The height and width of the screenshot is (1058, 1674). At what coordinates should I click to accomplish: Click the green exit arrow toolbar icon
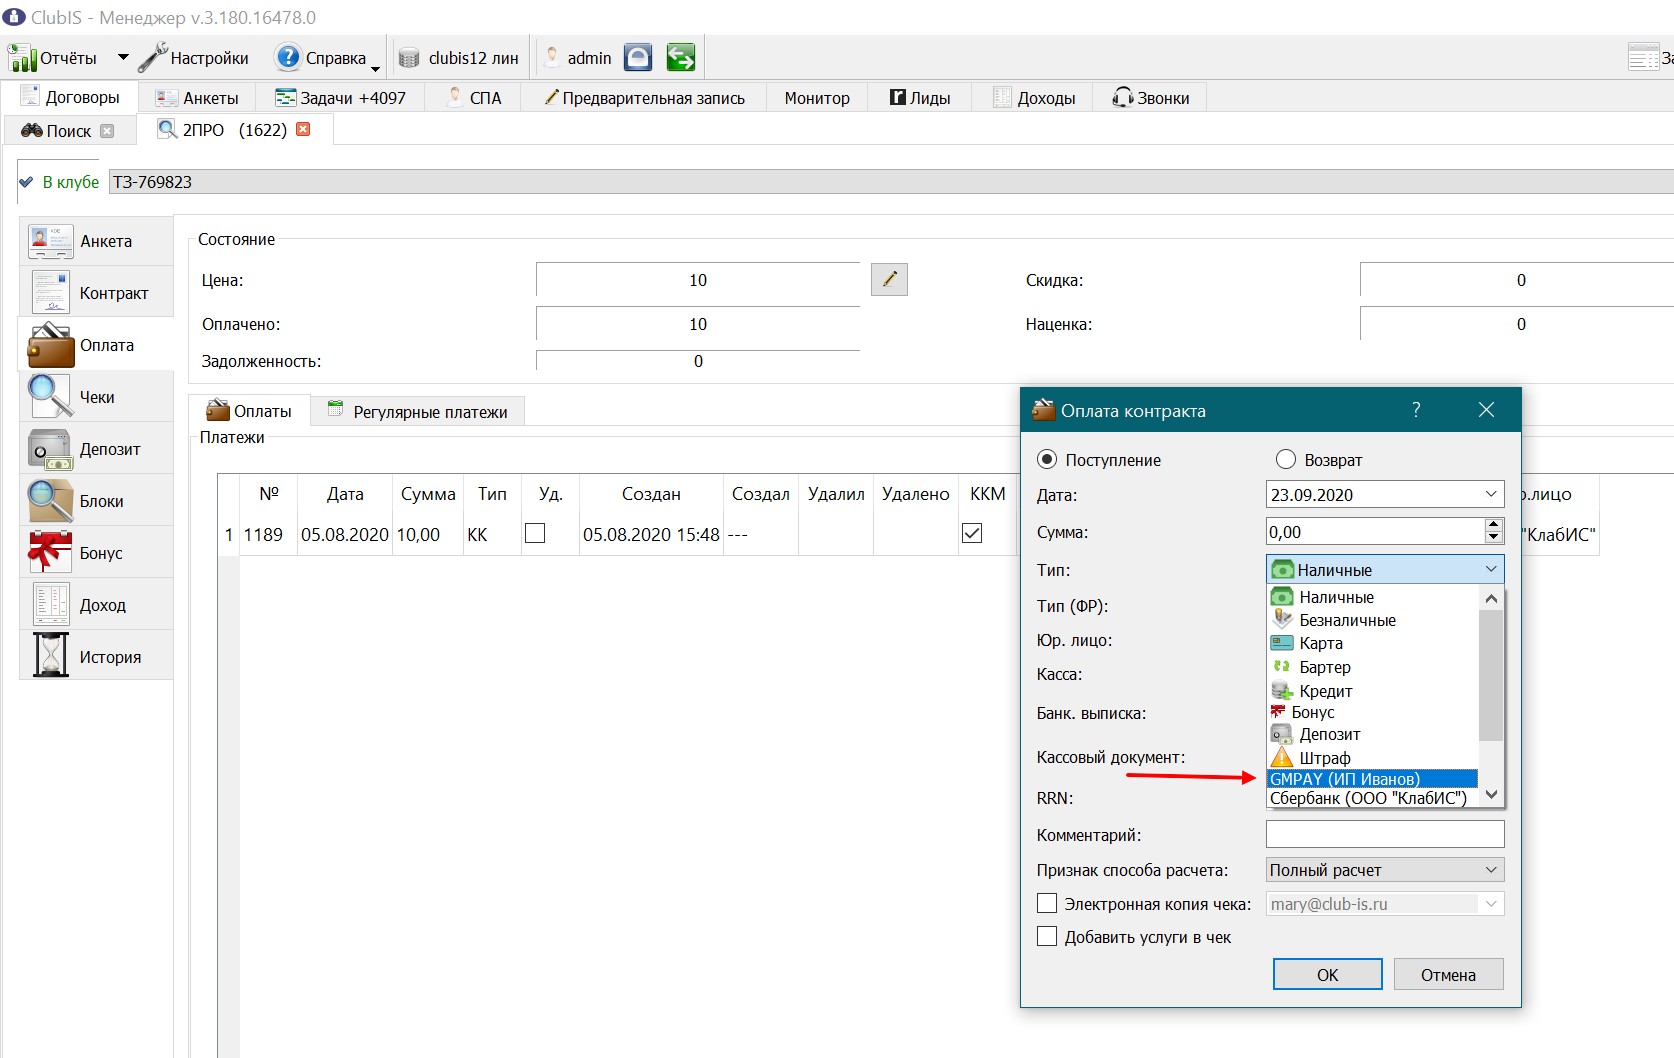(x=681, y=58)
